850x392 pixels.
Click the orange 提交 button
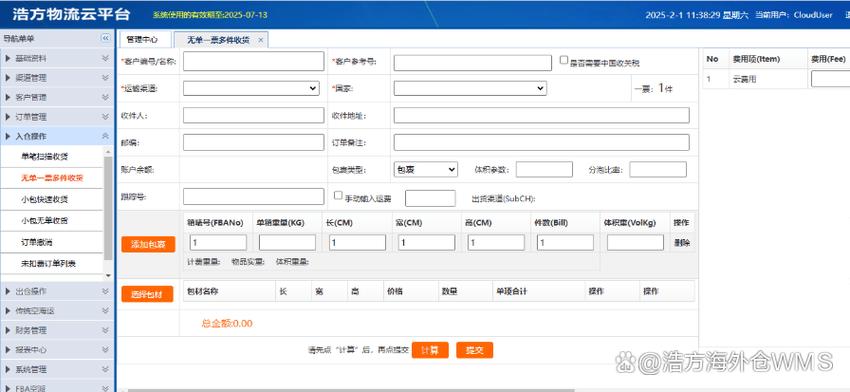pyautogui.click(x=474, y=350)
